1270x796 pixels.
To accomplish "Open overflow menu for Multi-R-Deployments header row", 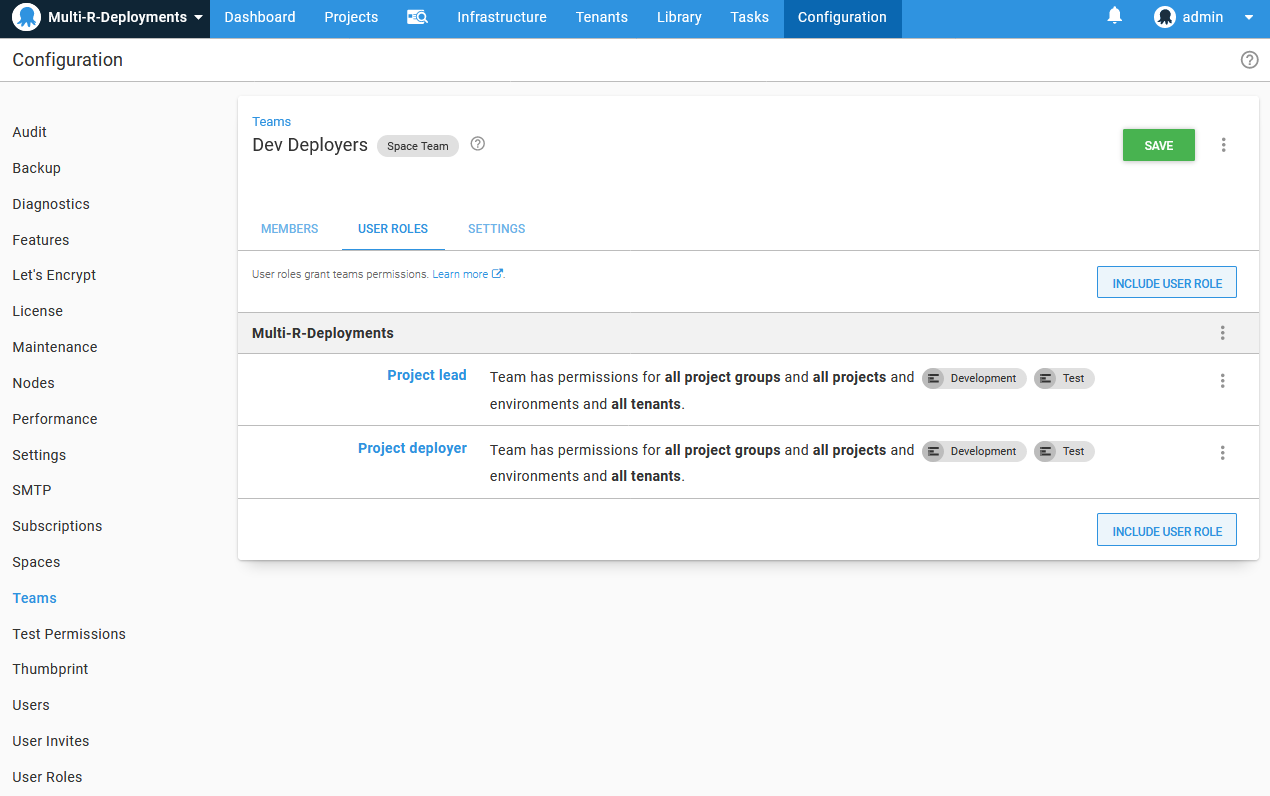I will tap(1222, 333).
